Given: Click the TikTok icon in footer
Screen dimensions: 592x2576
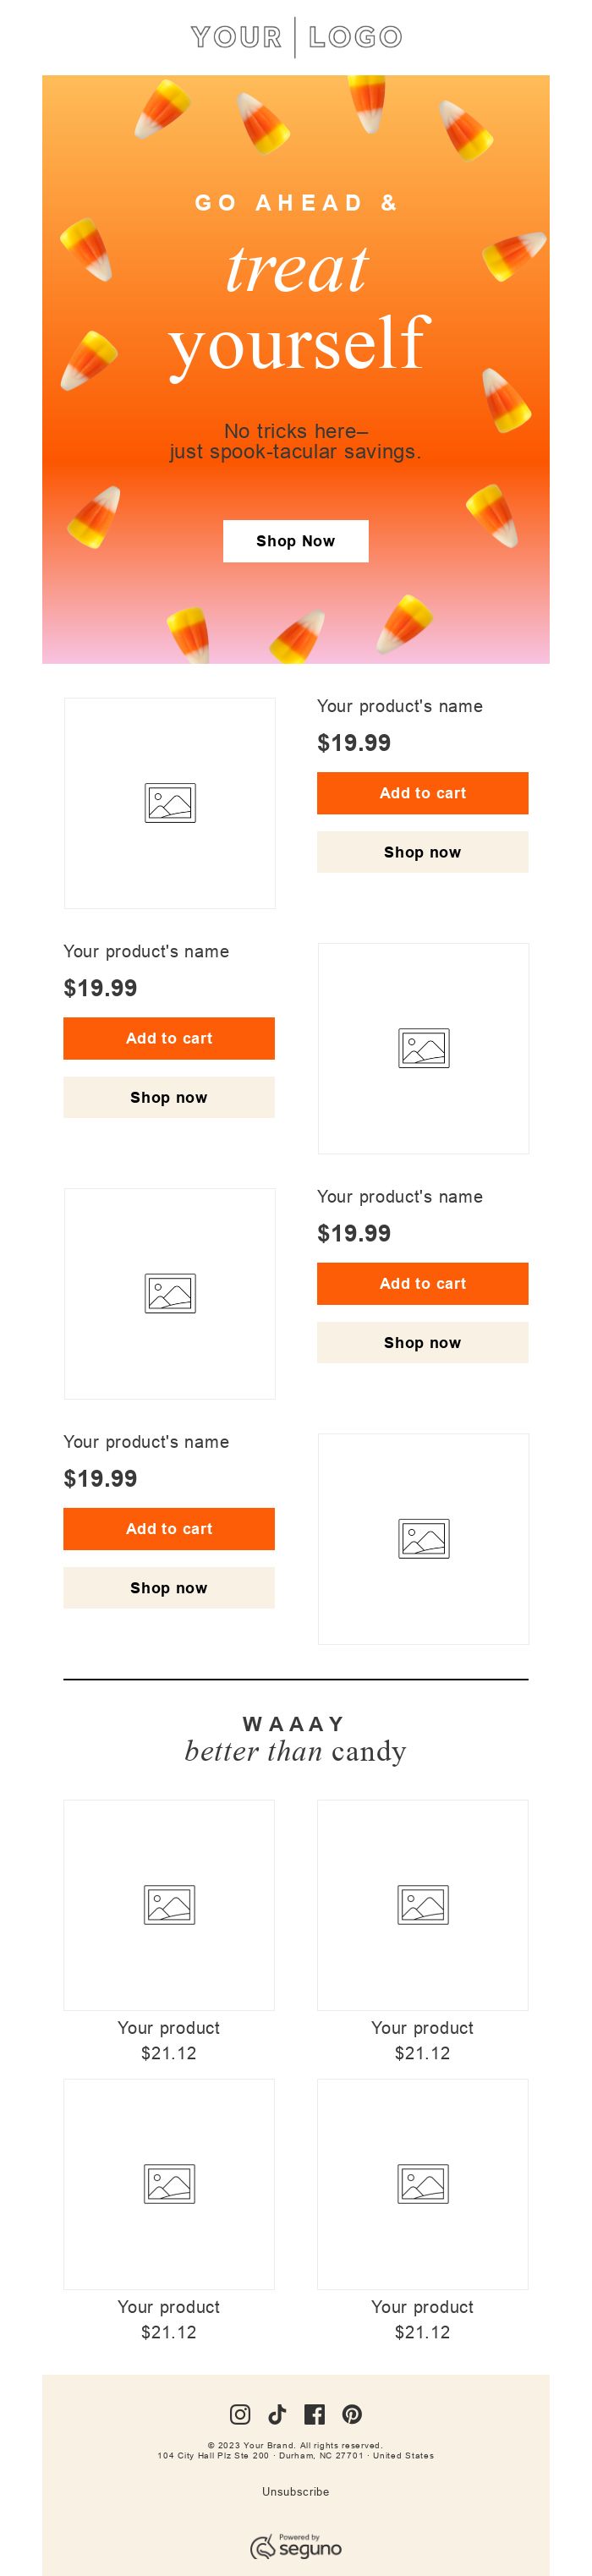Looking at the screenshot, I should 277,2413.
